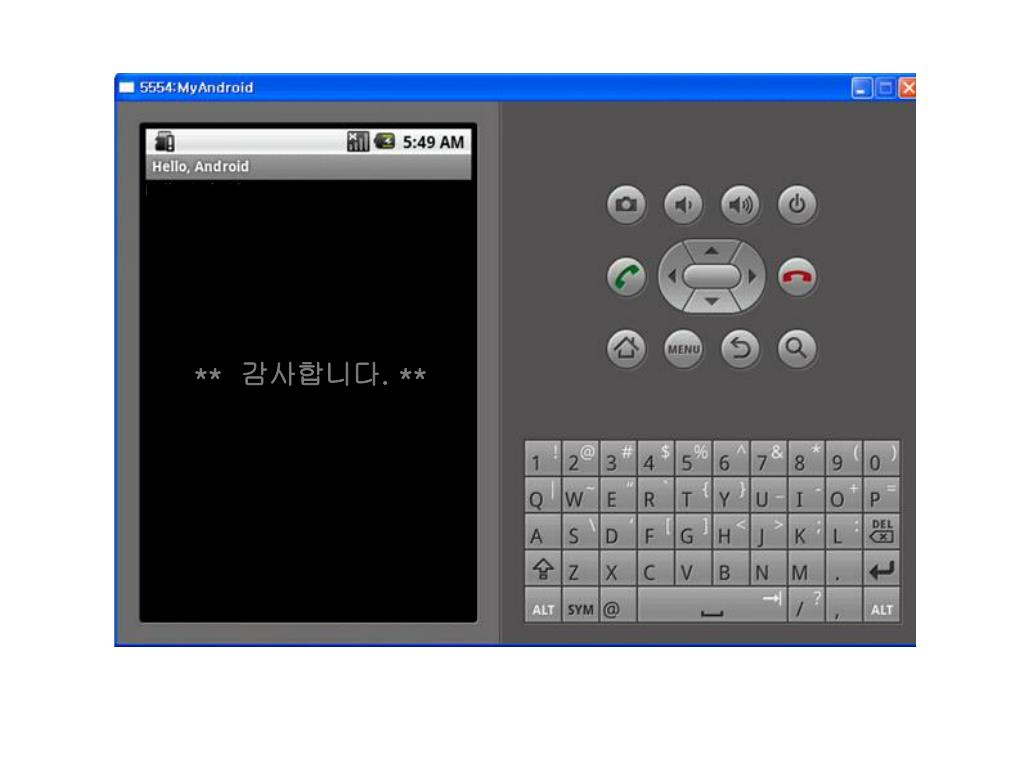The image size is (1024, 768).
Task: Click the Z key
Action: click(x=581, y=568)
